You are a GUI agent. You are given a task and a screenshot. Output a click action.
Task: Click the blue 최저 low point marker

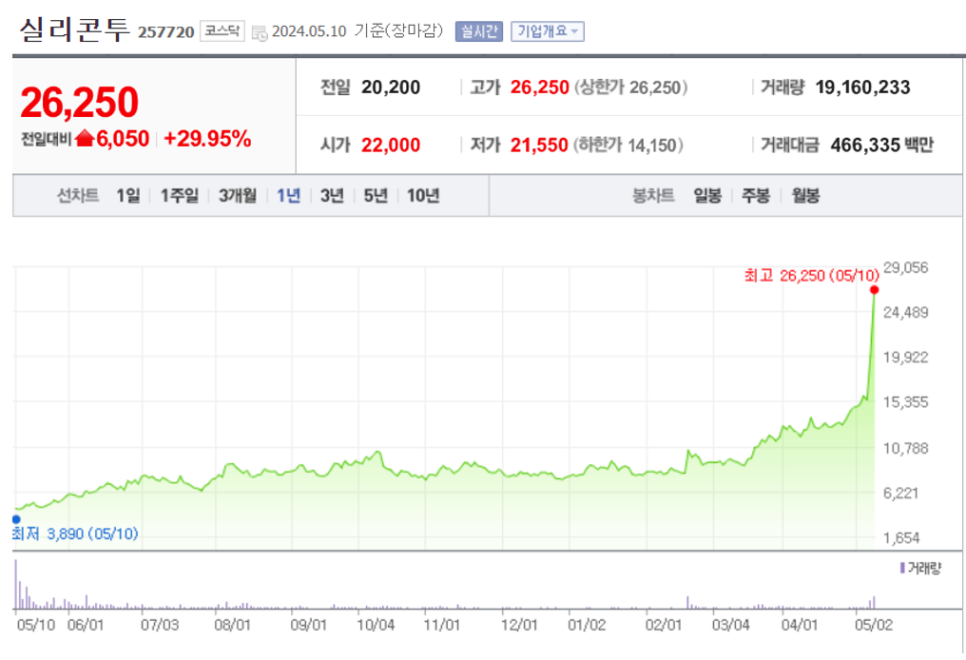tap(16, 519)
